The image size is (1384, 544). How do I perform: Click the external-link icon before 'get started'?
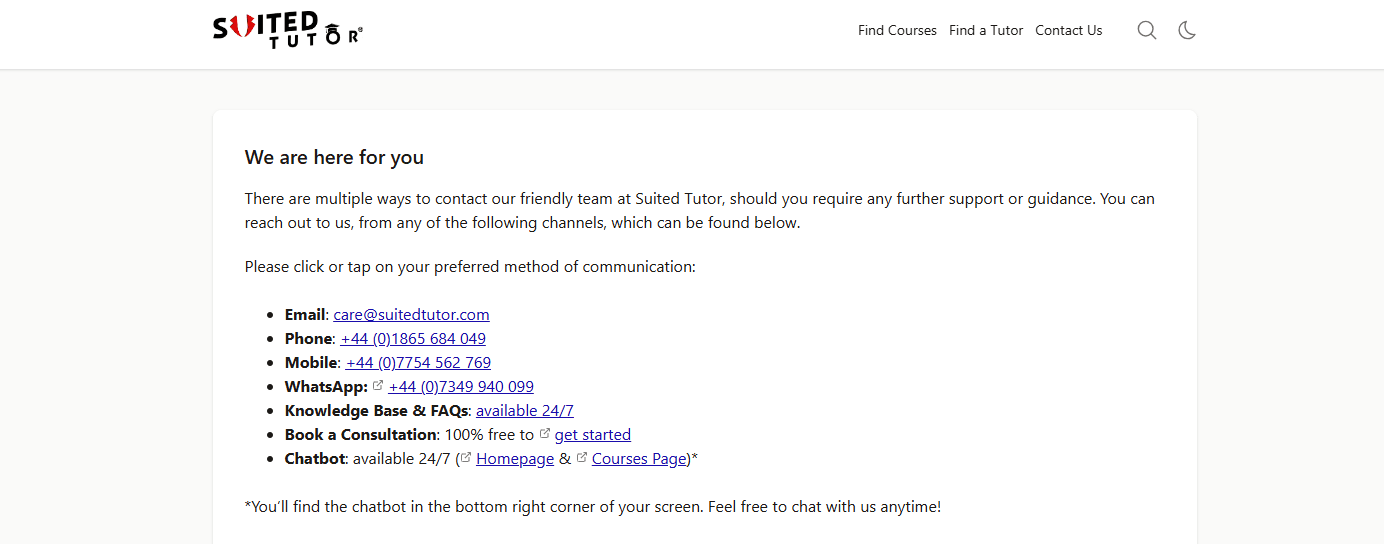tap(545, 434)
